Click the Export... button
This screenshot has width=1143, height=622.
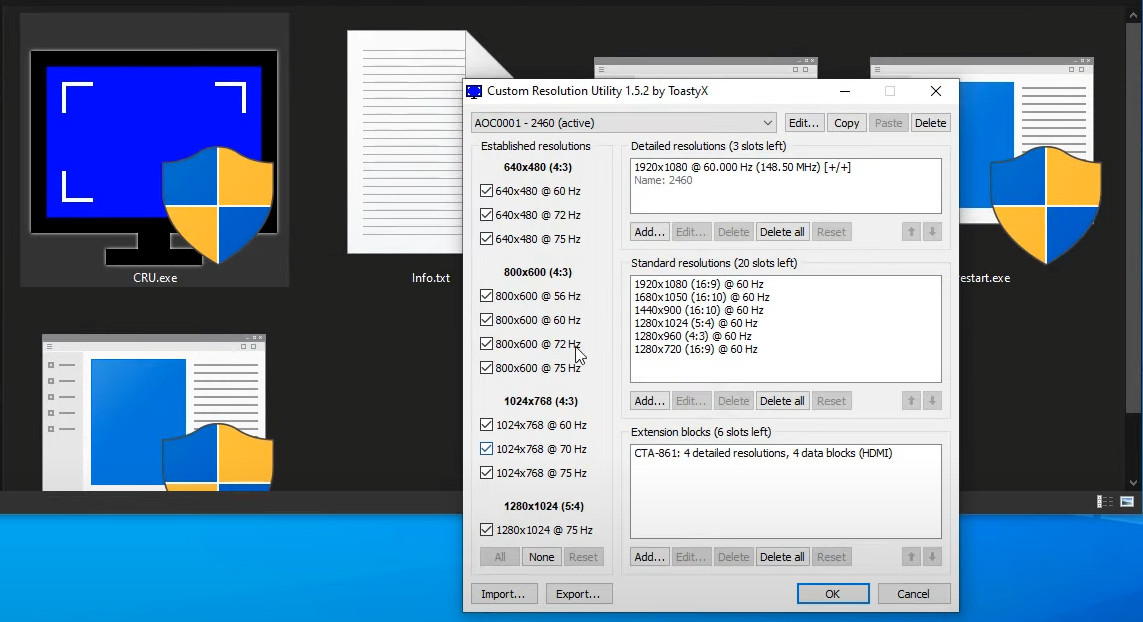579,594
